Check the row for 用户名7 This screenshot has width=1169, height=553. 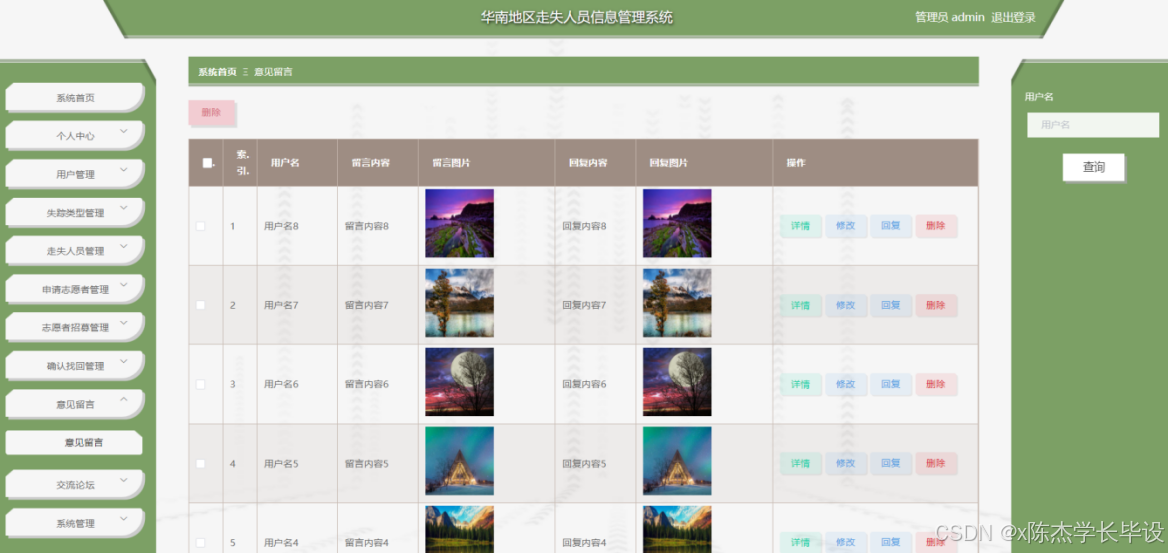(201, 305)
